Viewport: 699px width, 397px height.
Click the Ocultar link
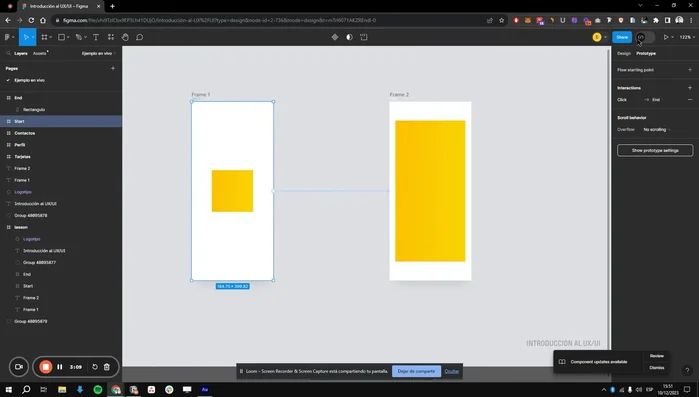[452, 371]
